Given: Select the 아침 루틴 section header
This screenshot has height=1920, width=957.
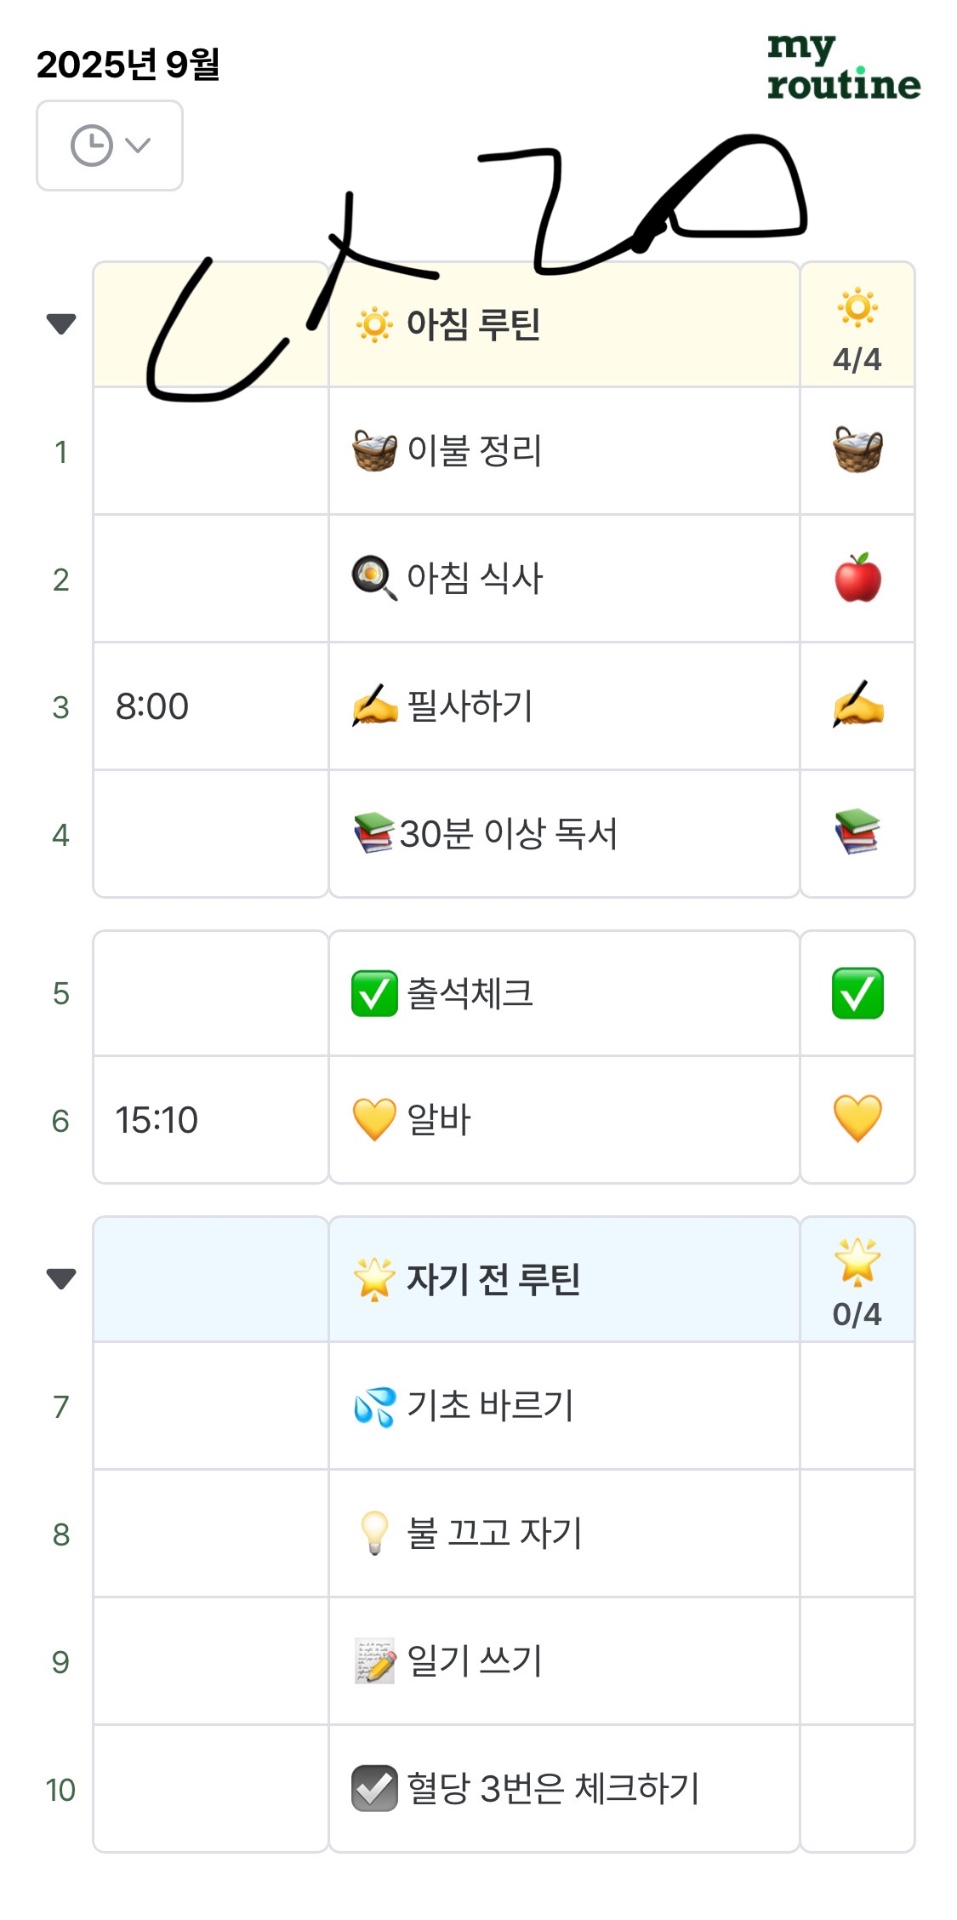Looking at the screenshot, I should click(x=473, y=324).
